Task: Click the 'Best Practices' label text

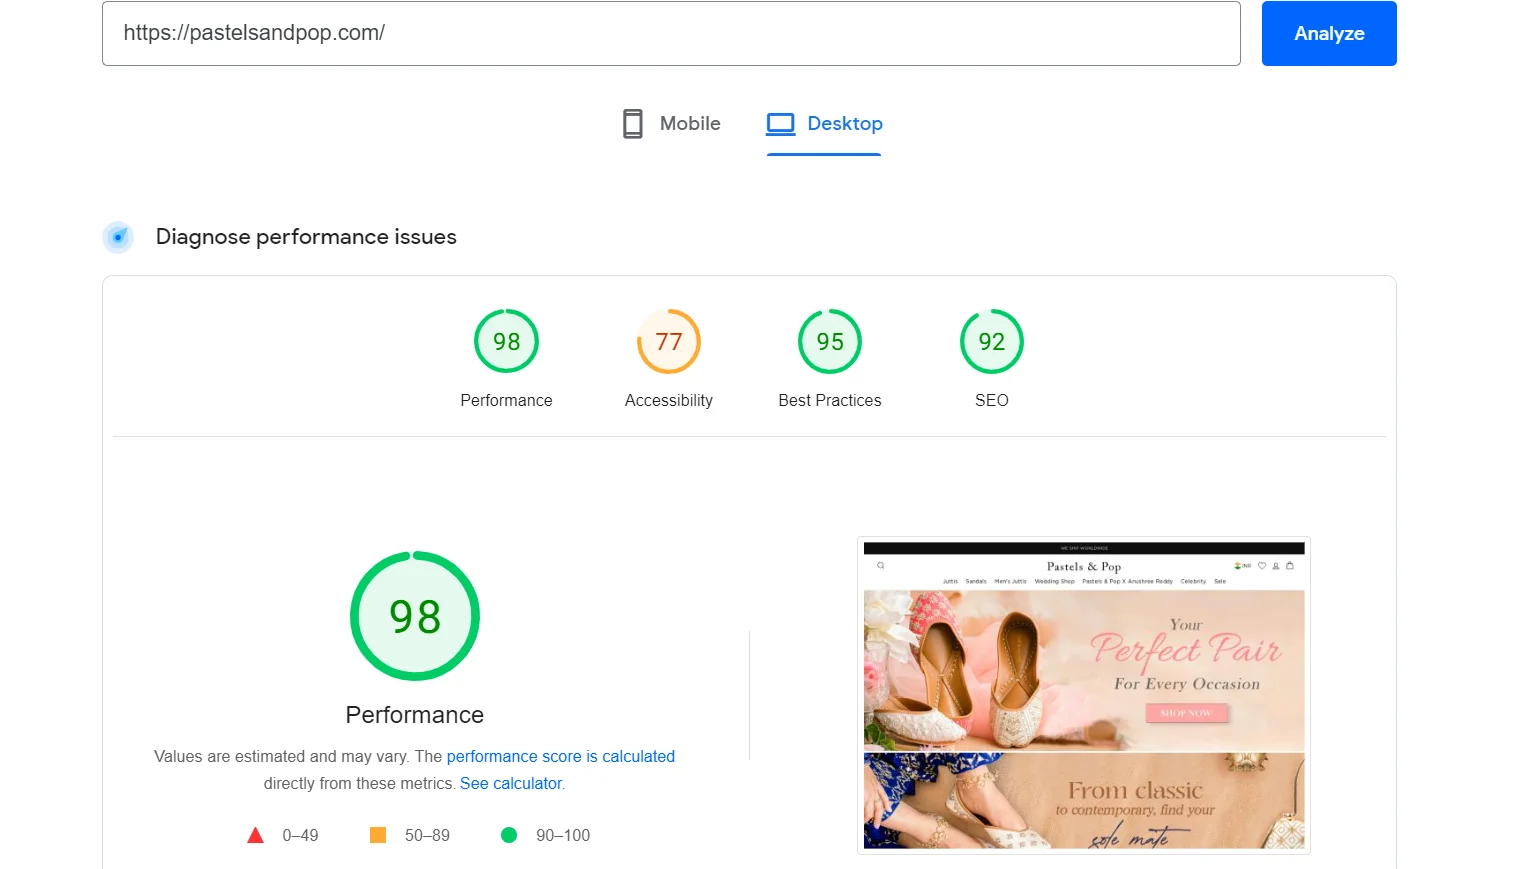Action: 830,400
